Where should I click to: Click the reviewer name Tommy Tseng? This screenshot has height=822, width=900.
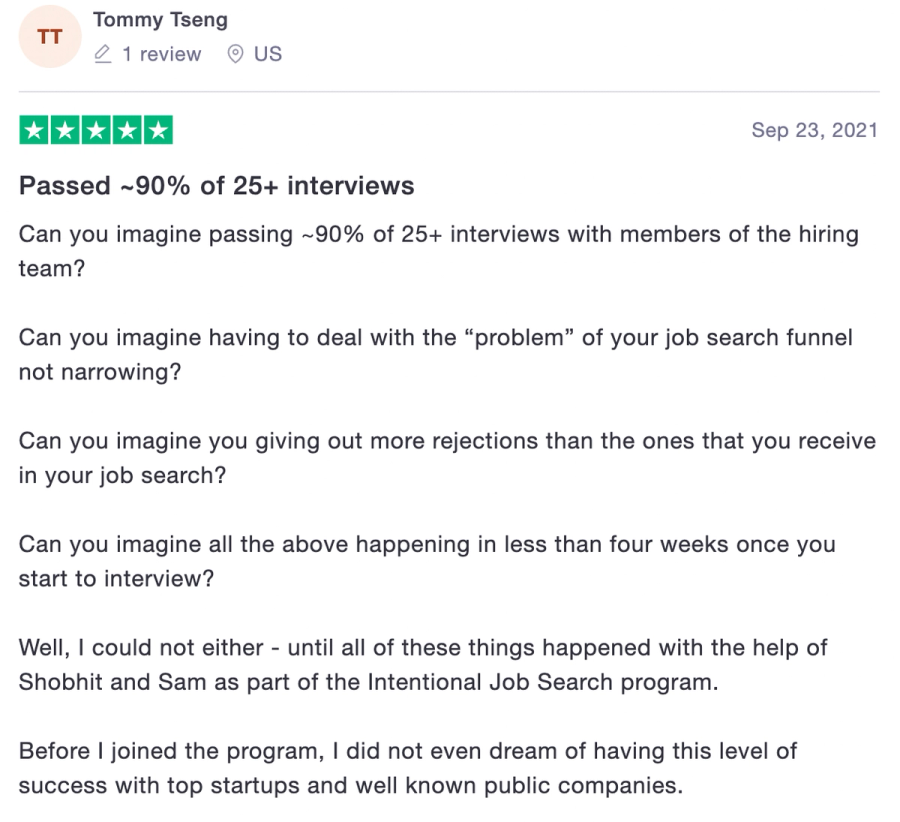(160, 18)
